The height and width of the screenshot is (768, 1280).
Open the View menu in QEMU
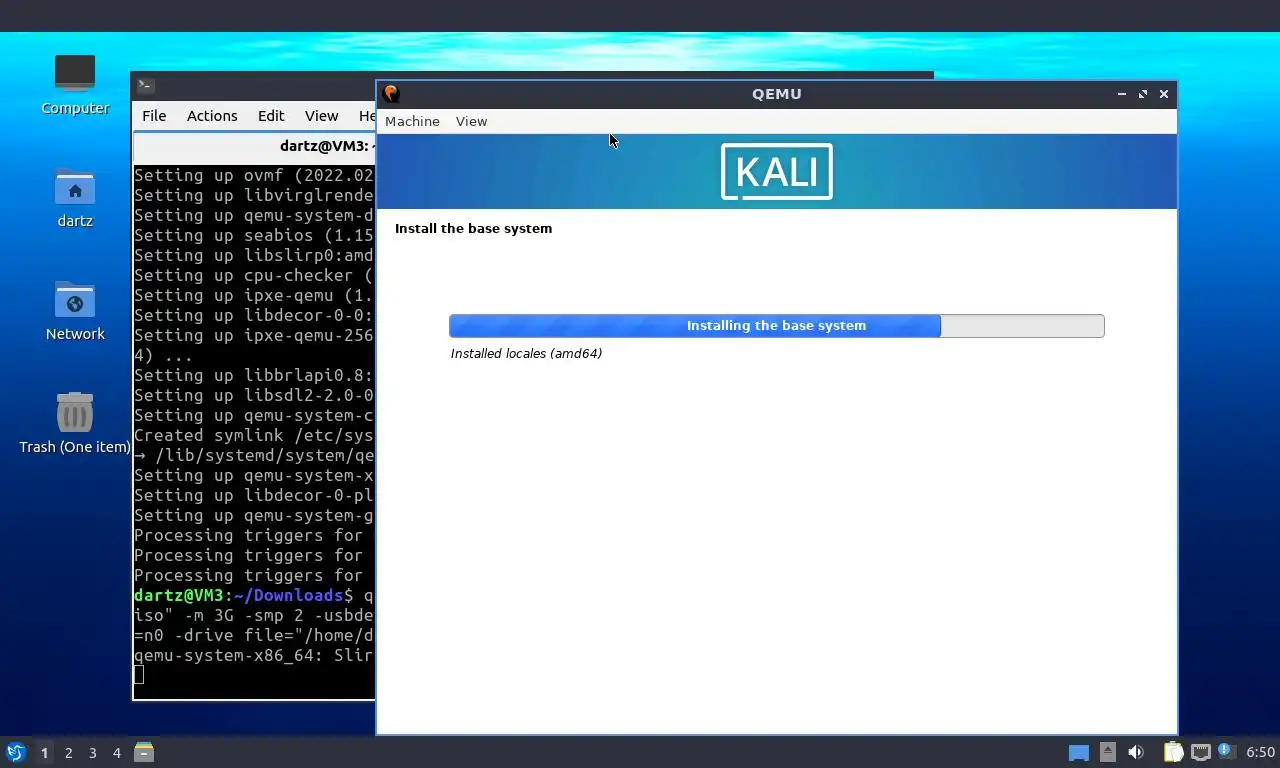471,121
